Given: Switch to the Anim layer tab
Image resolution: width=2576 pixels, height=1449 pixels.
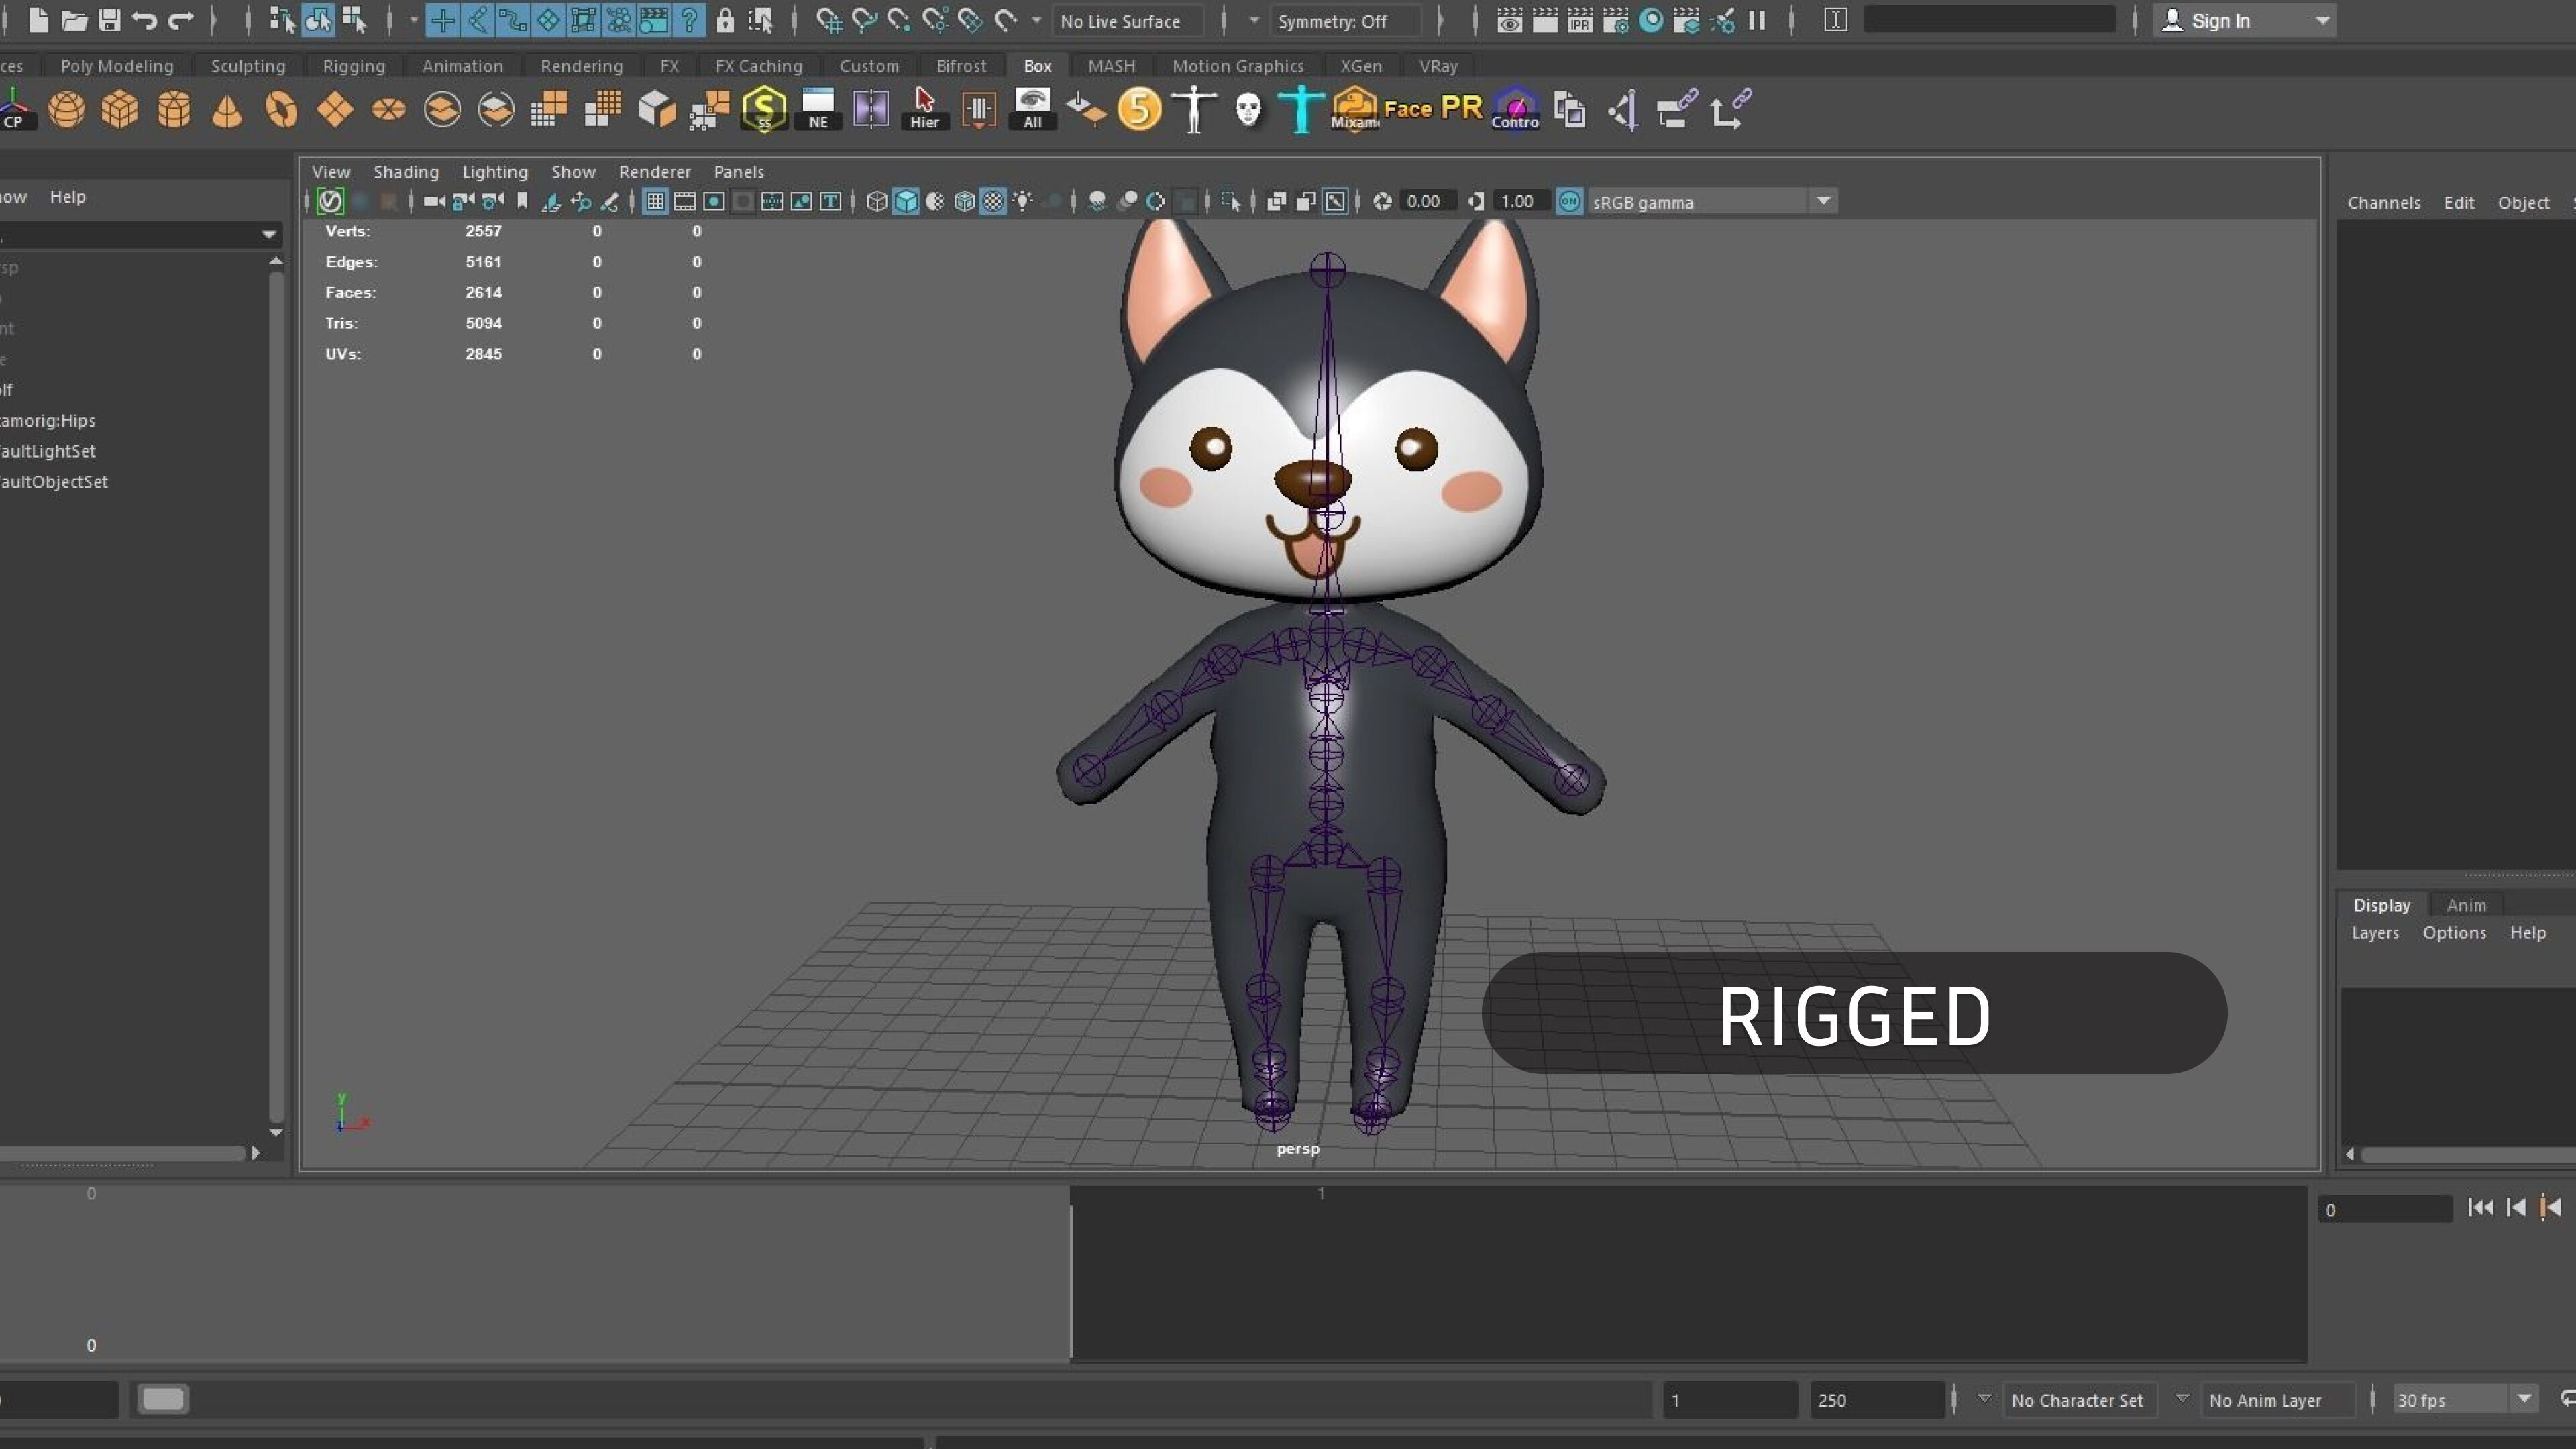Looking at the screenshot, I should tap(2466, 905).
